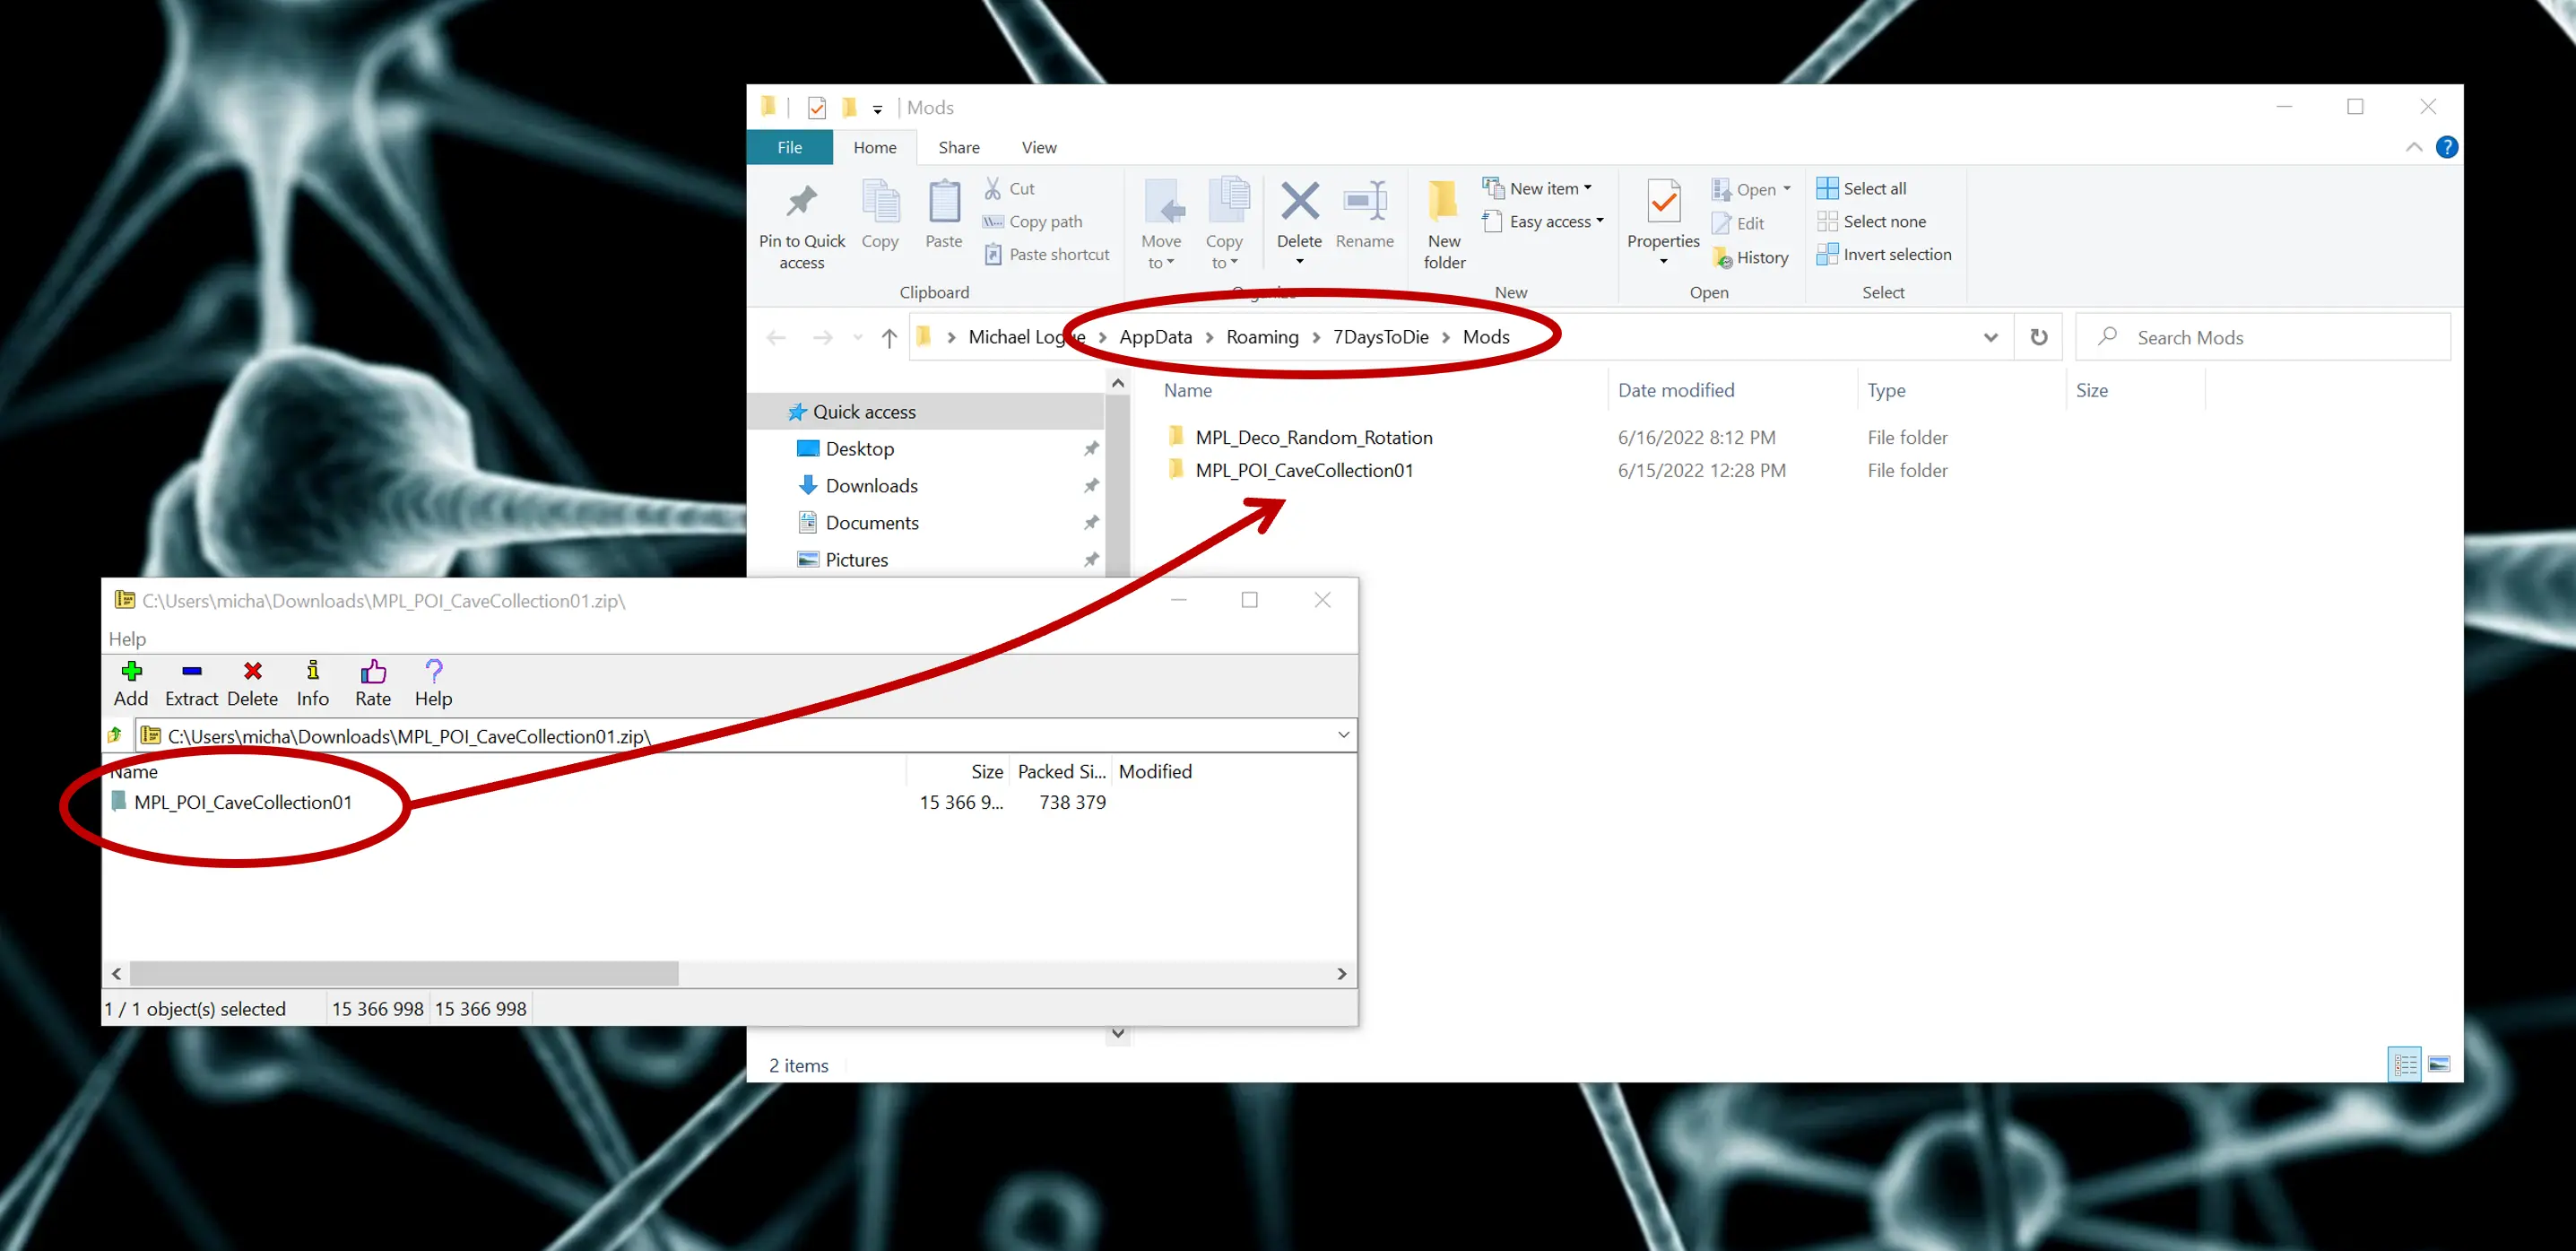
Task: Switch to large icons view layout
Action: 2438,1064
